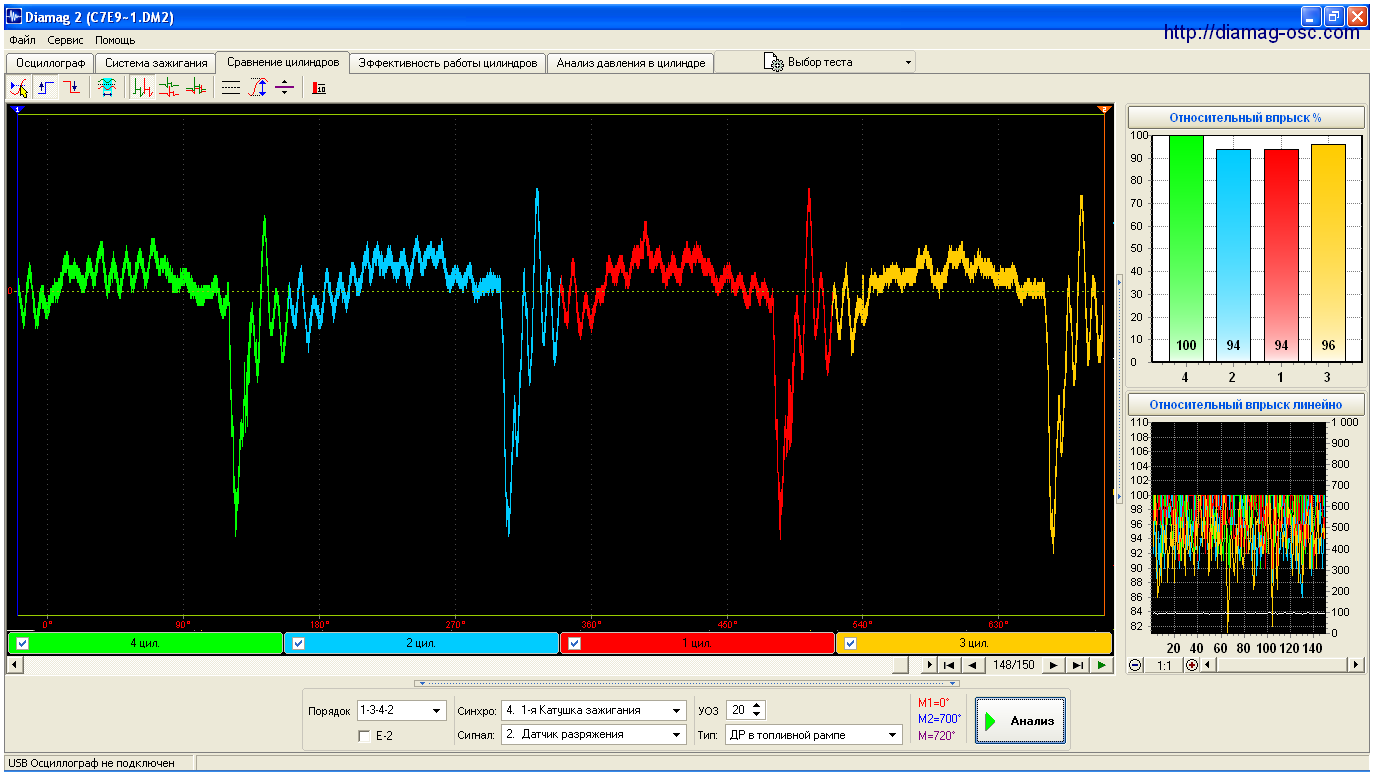Select overlaid cylinder waveform view icon
Screen dimensions: 1374x776
pos(195,88)
